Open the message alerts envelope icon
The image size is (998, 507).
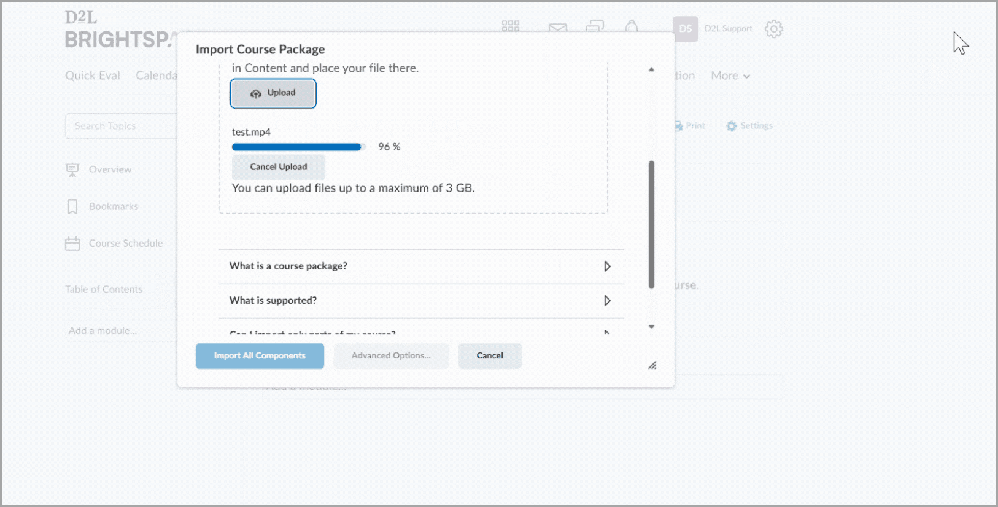pos(558,28)
